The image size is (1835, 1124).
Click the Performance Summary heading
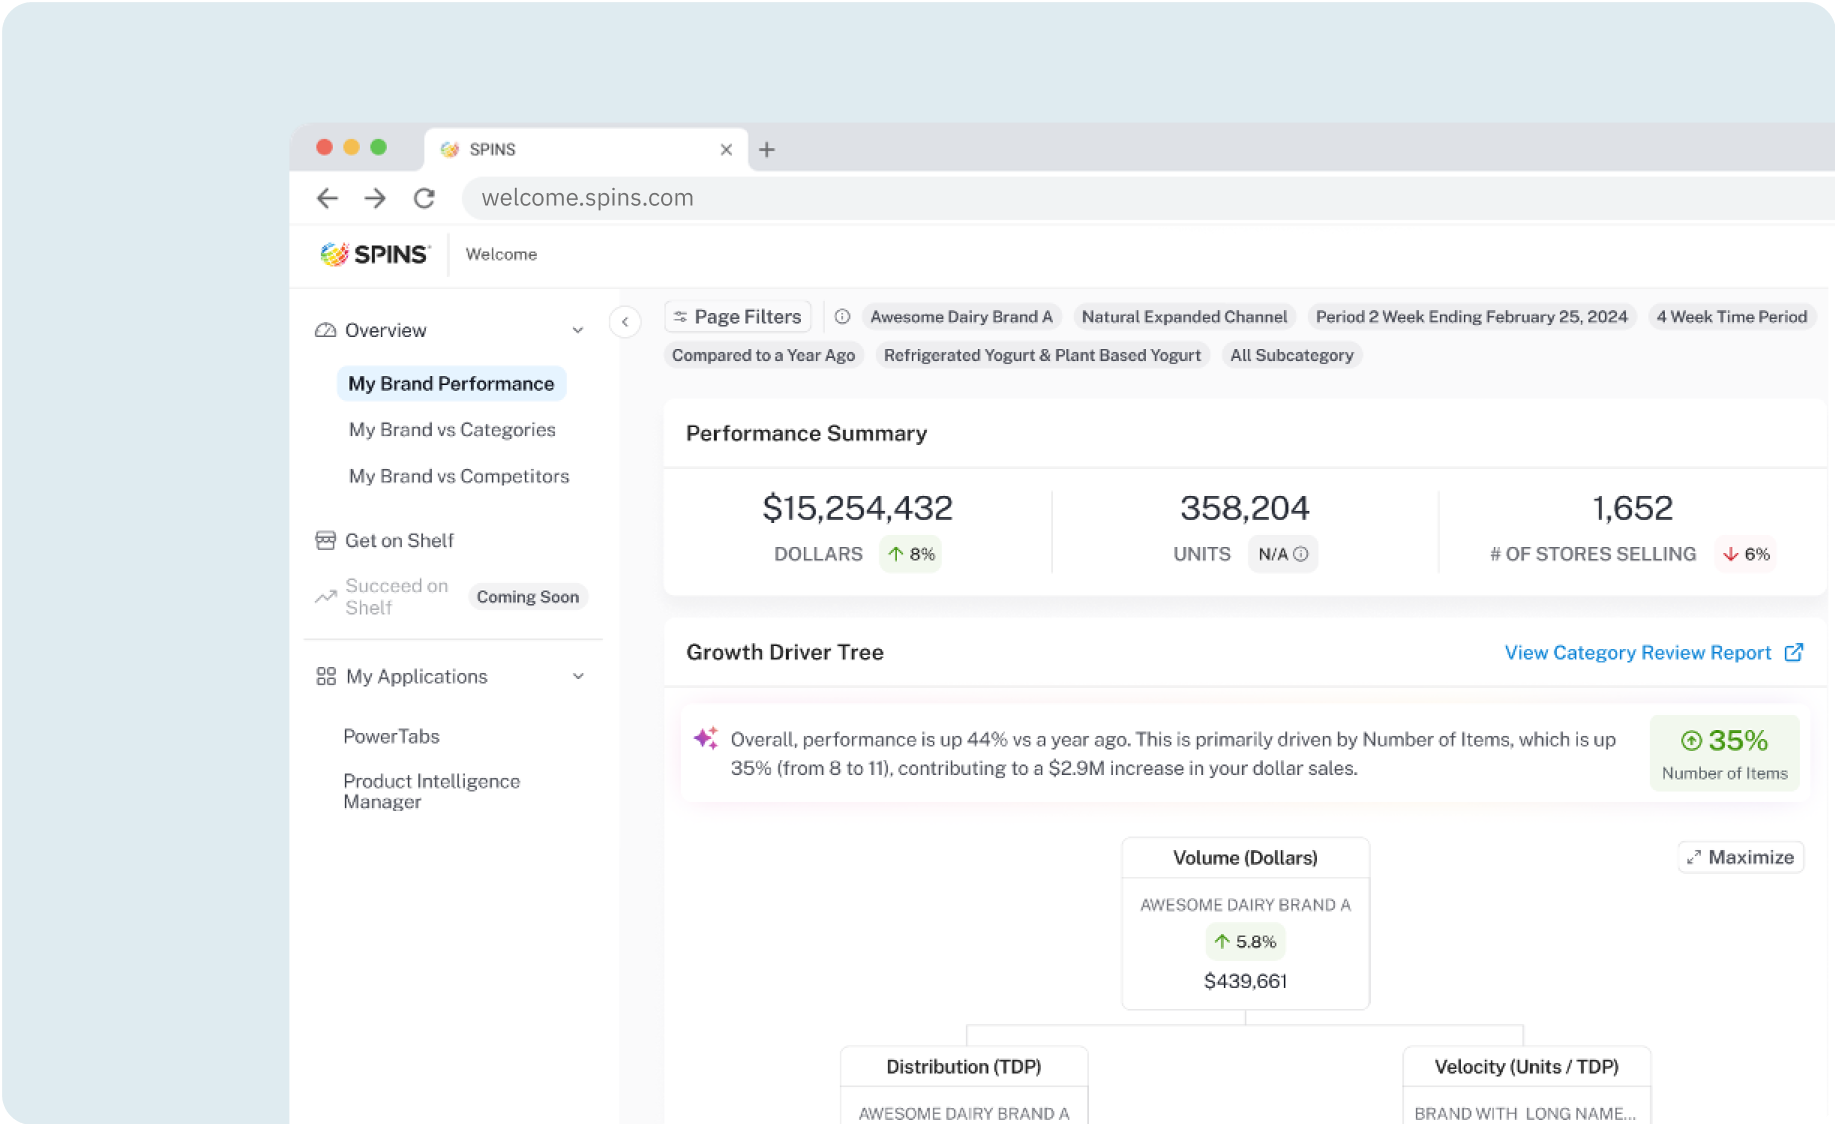tap(806, 433)
